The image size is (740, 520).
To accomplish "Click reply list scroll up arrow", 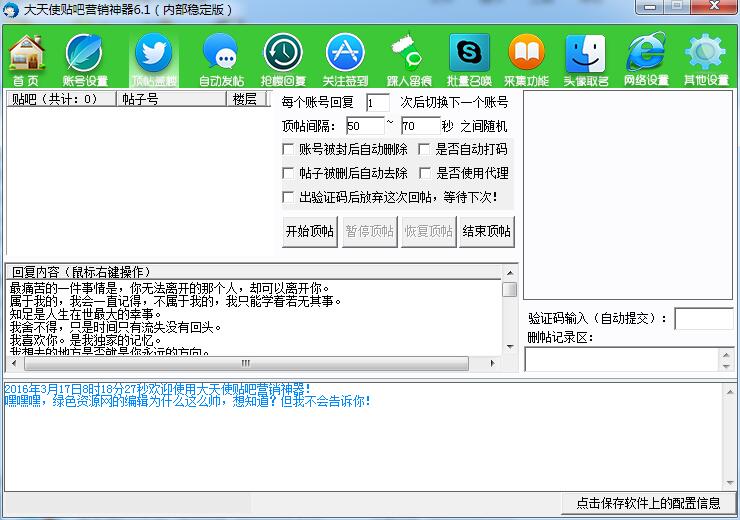I will tap(510, 273).
